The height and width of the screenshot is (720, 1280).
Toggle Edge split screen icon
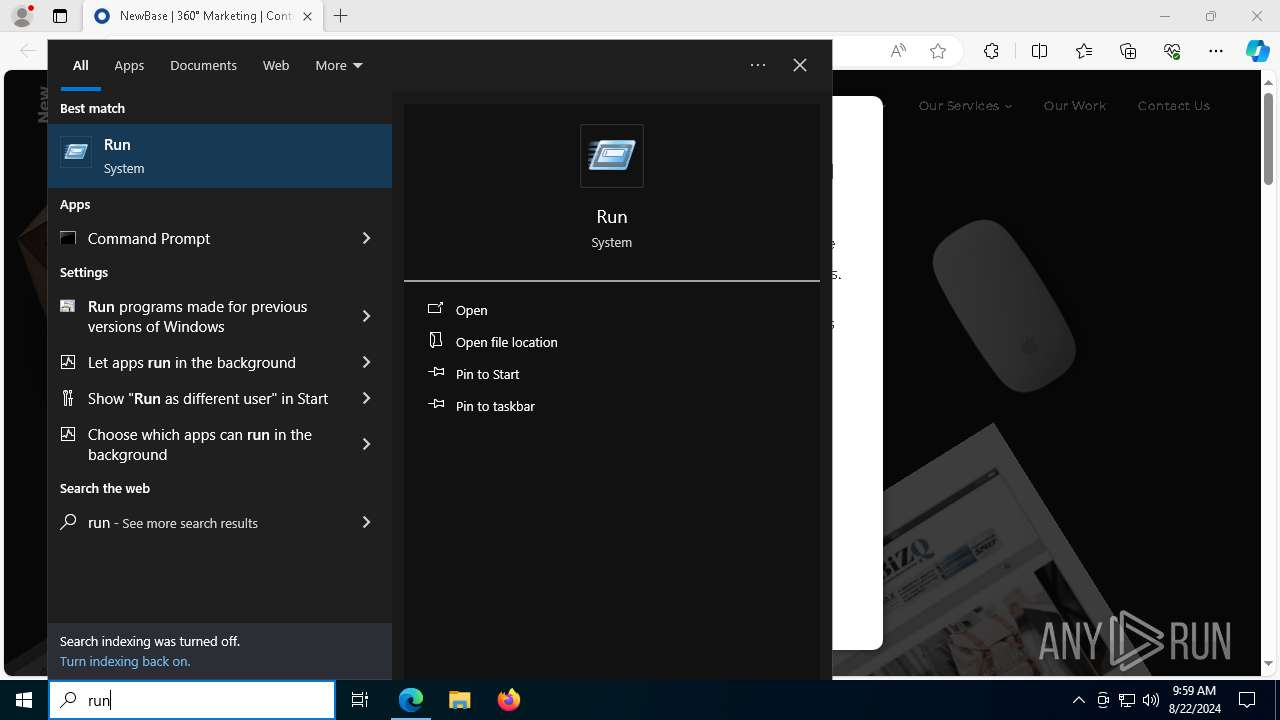tap(1039, 51)
